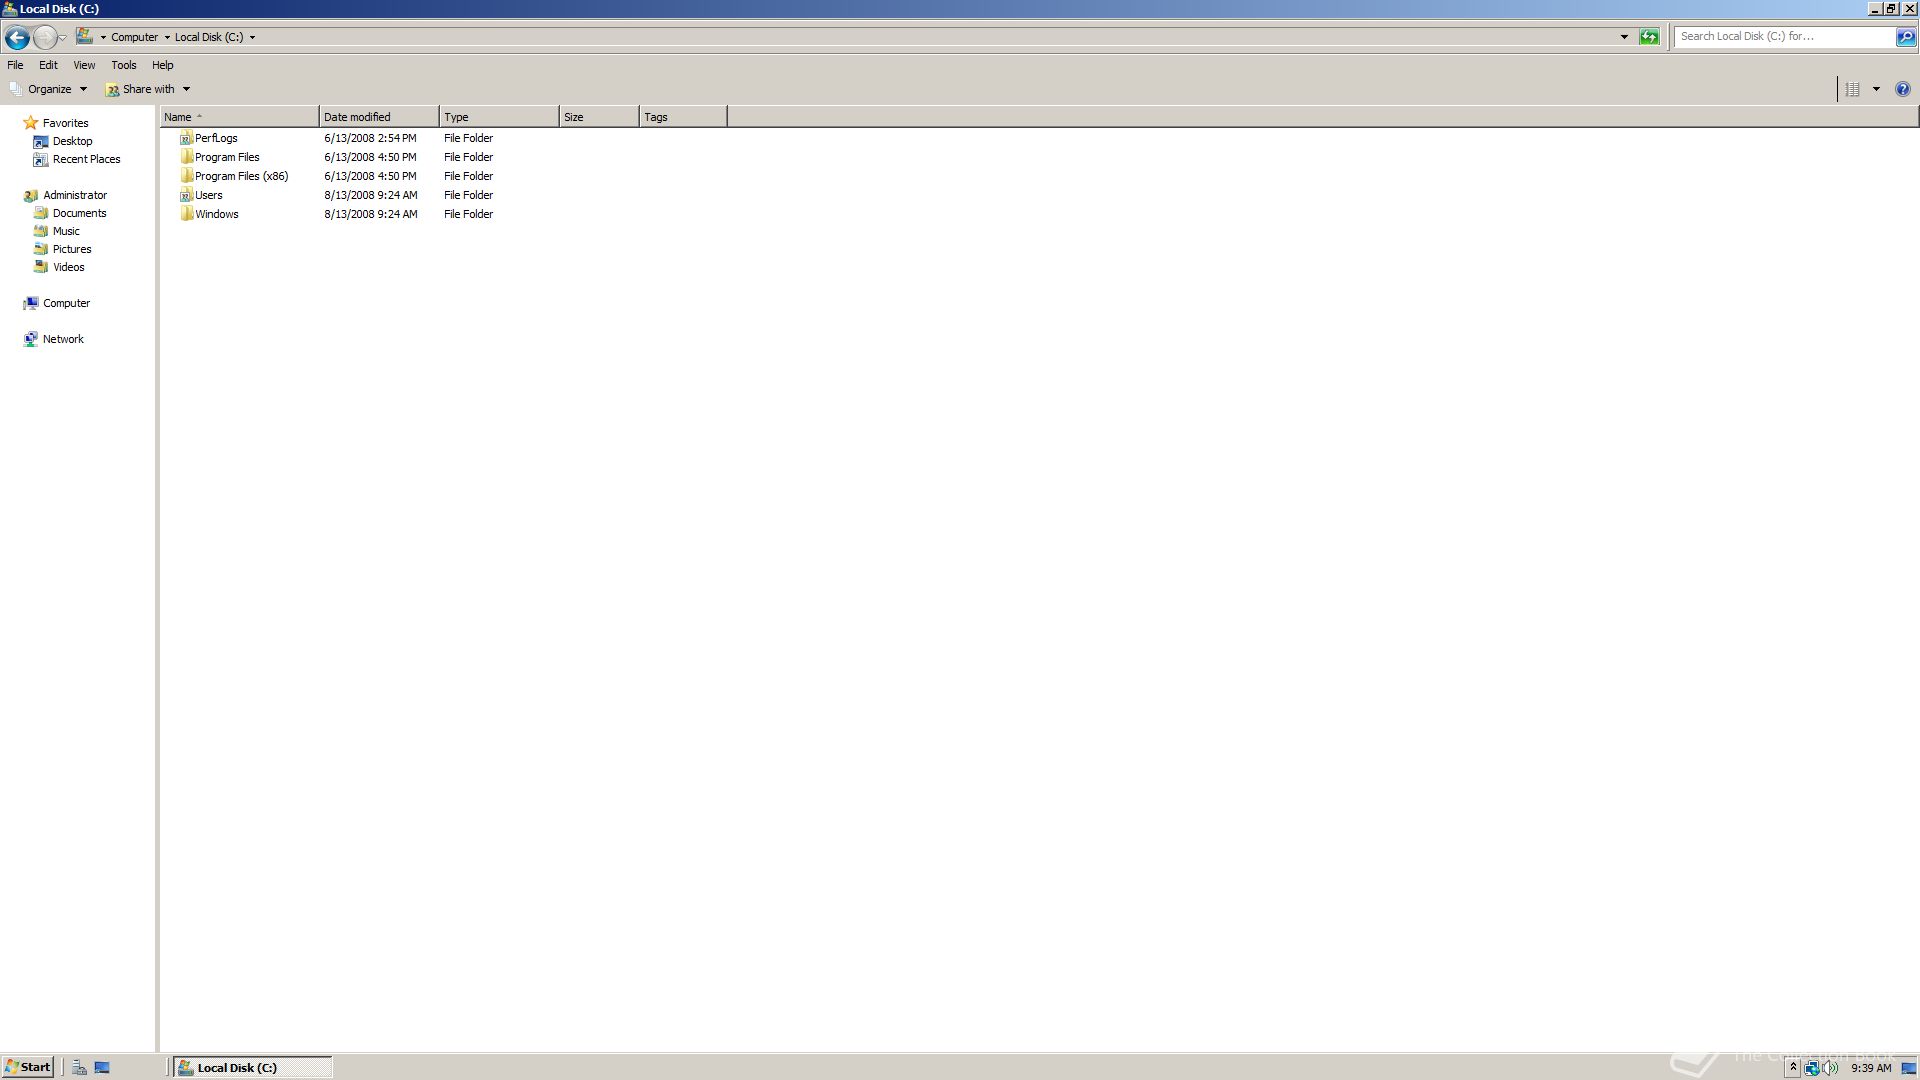This screenshot has width=1920, height=1080.
Task: Select Computer in the navigation pane
Action: tap(66, 303)
